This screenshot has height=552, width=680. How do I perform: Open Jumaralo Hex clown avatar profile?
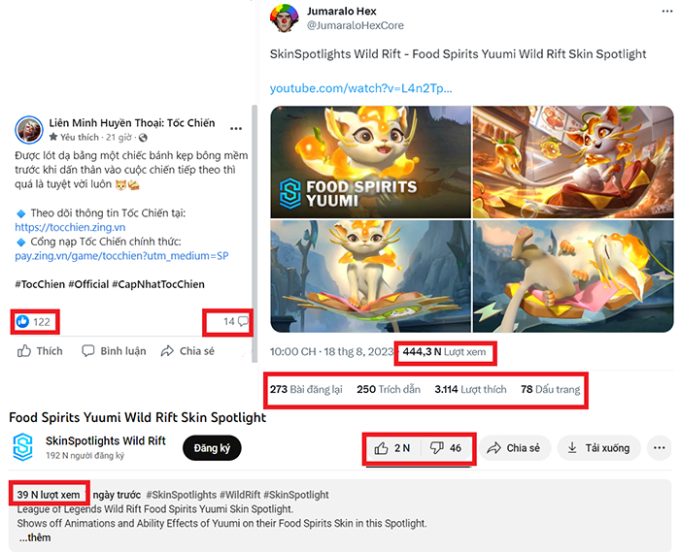(284, 18)
